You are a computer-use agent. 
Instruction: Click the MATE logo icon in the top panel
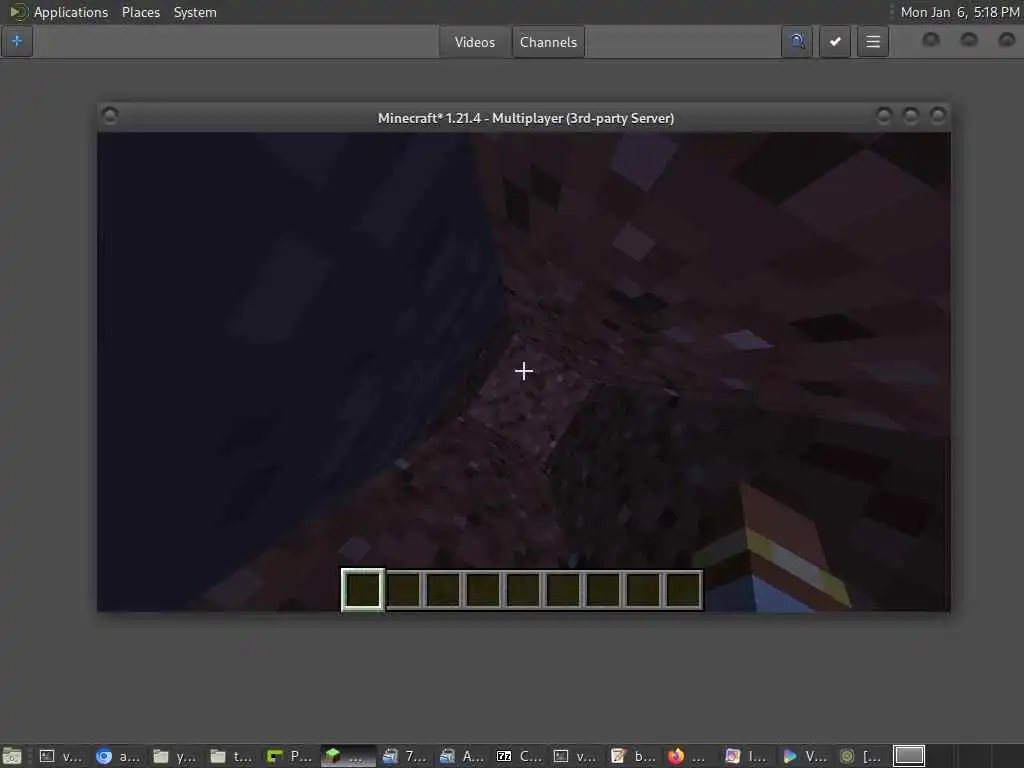tap(18, 12)
